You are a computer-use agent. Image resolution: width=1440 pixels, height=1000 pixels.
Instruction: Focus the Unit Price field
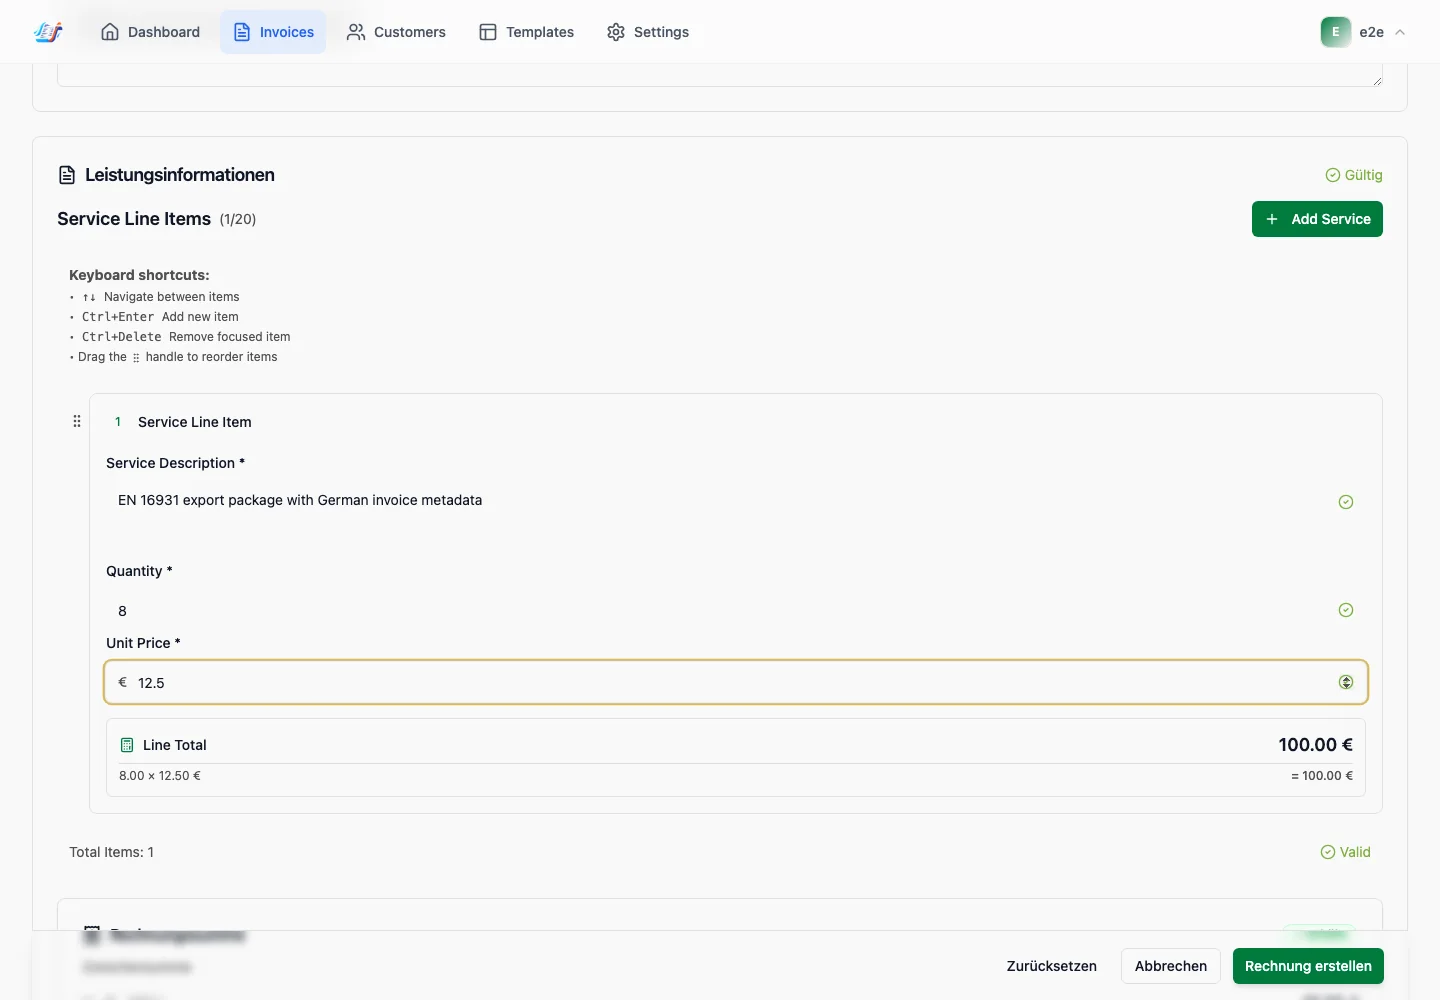click(736, 682)
